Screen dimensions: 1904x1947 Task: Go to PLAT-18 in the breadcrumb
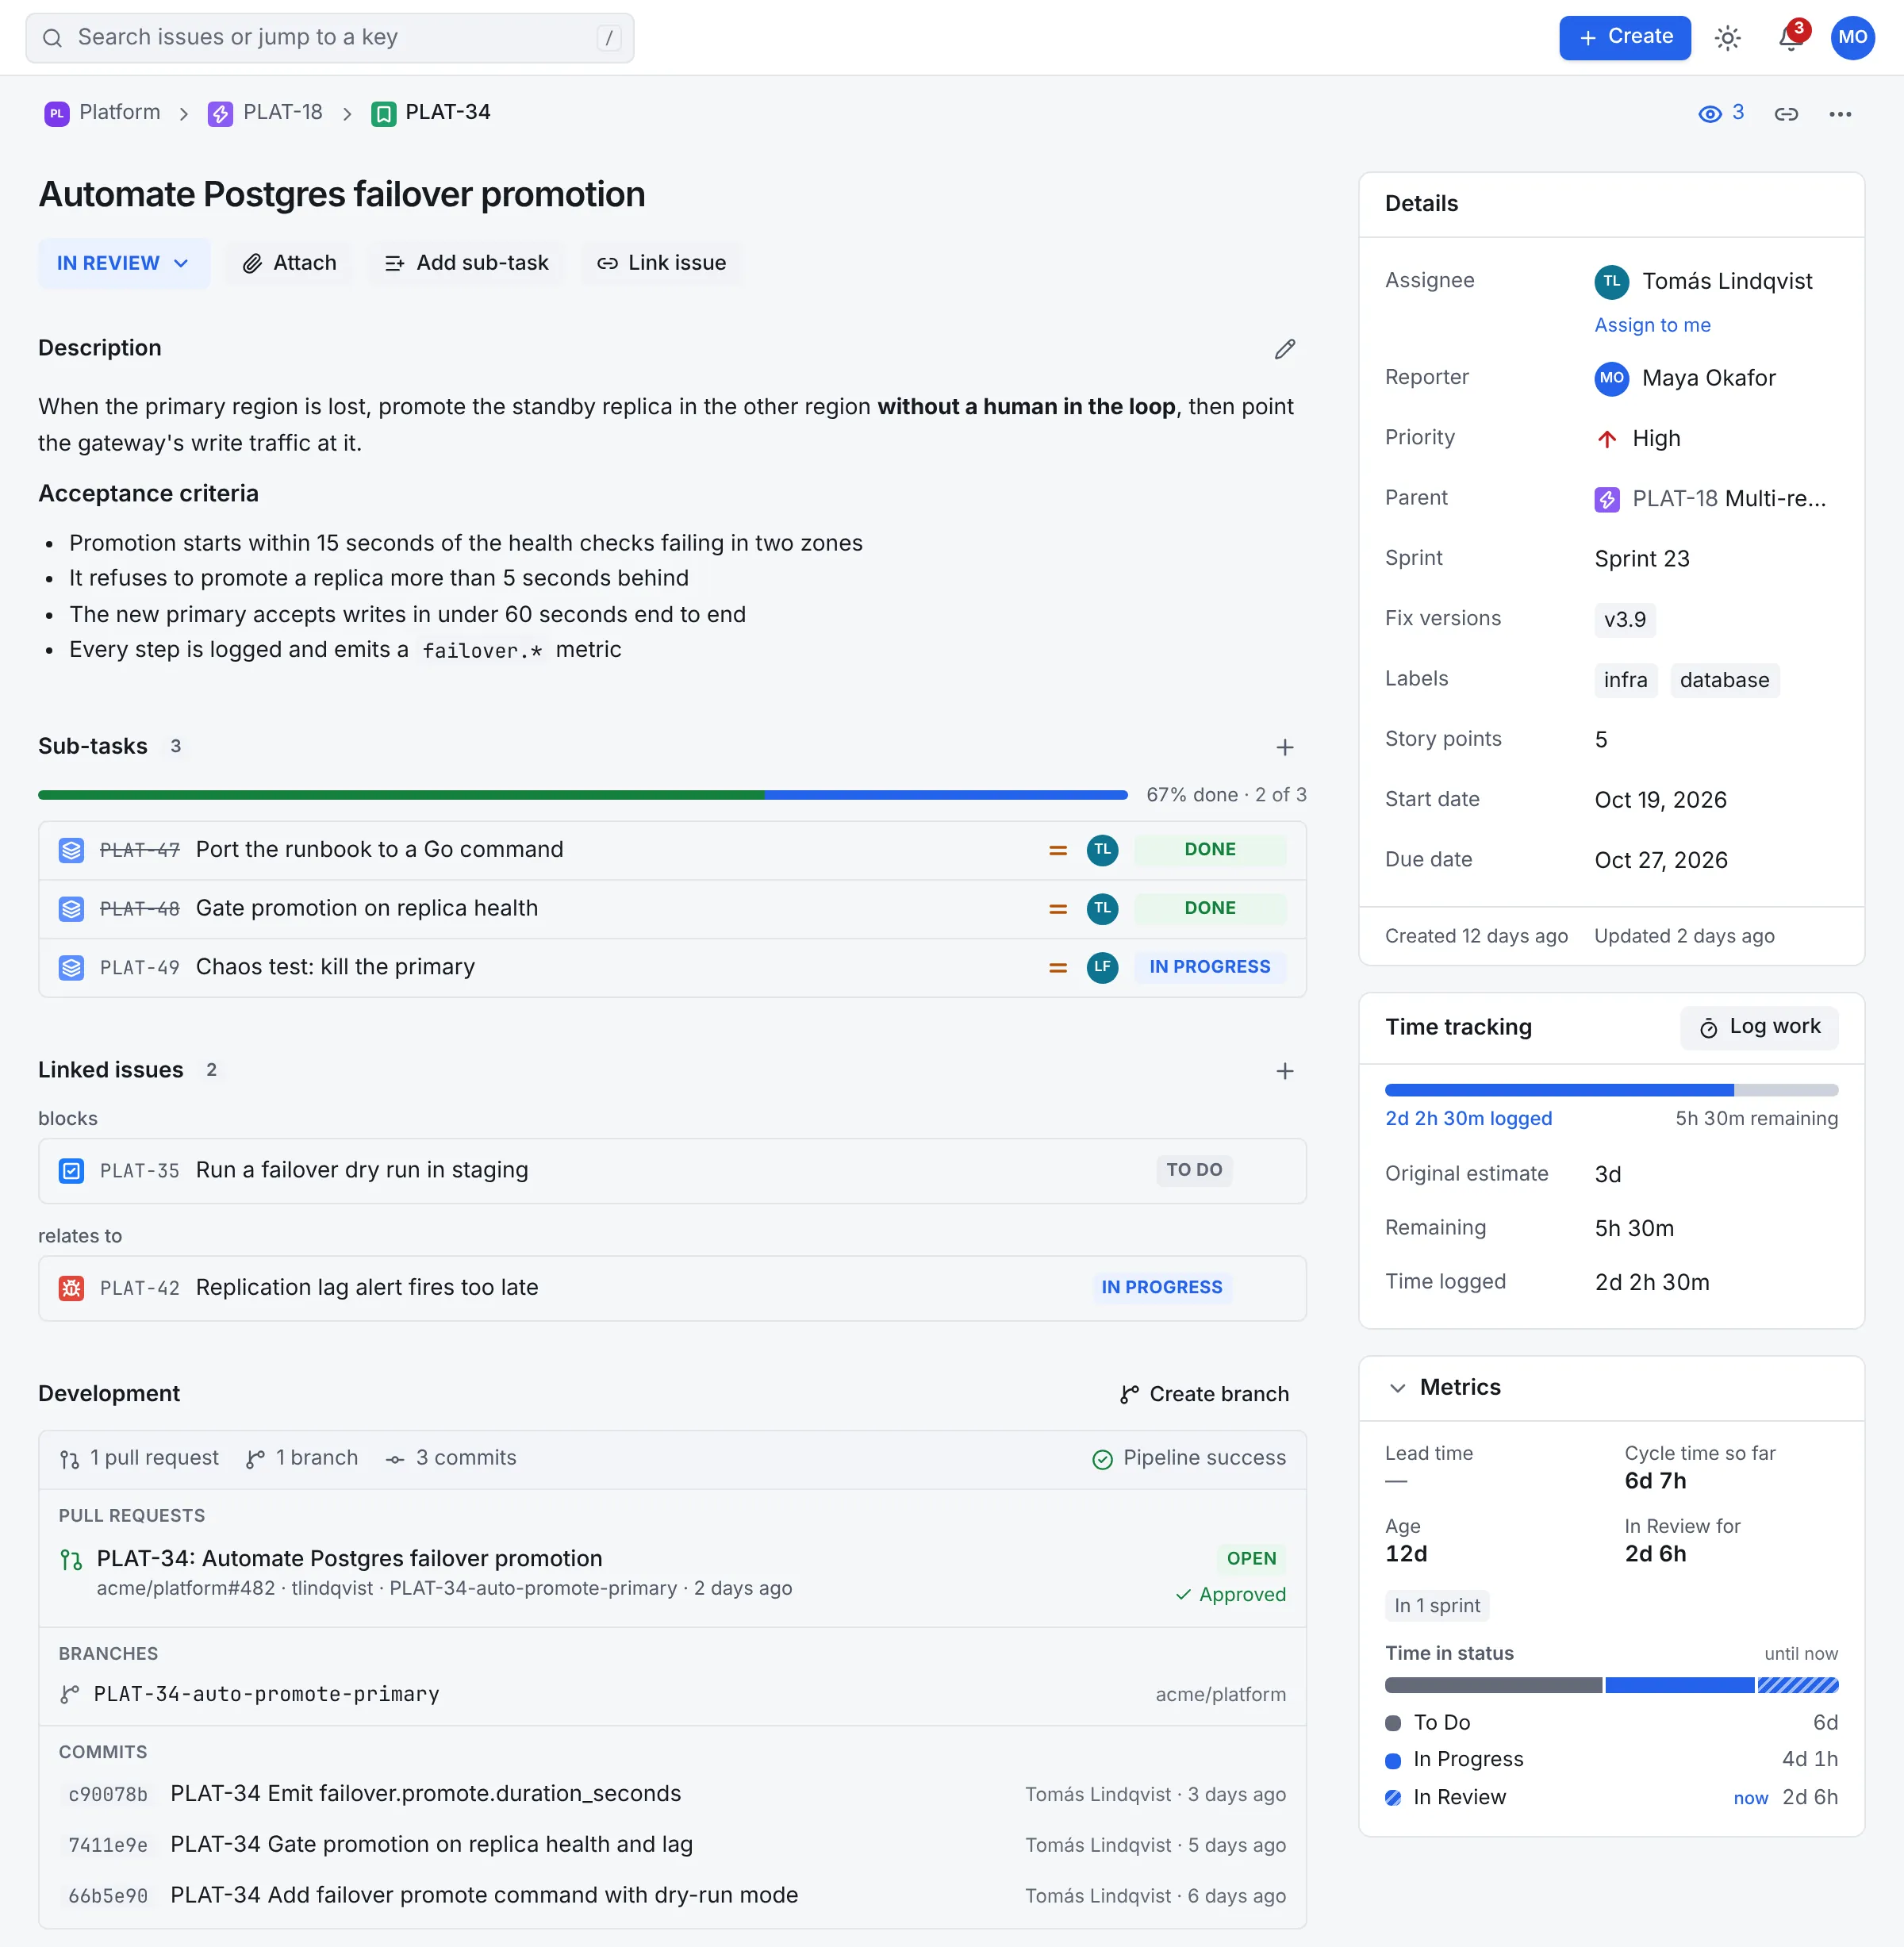(282, 112)
